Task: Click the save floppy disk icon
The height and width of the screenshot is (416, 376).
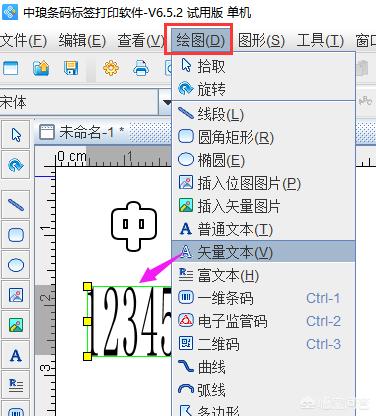Action: click(x=71, y=68)
